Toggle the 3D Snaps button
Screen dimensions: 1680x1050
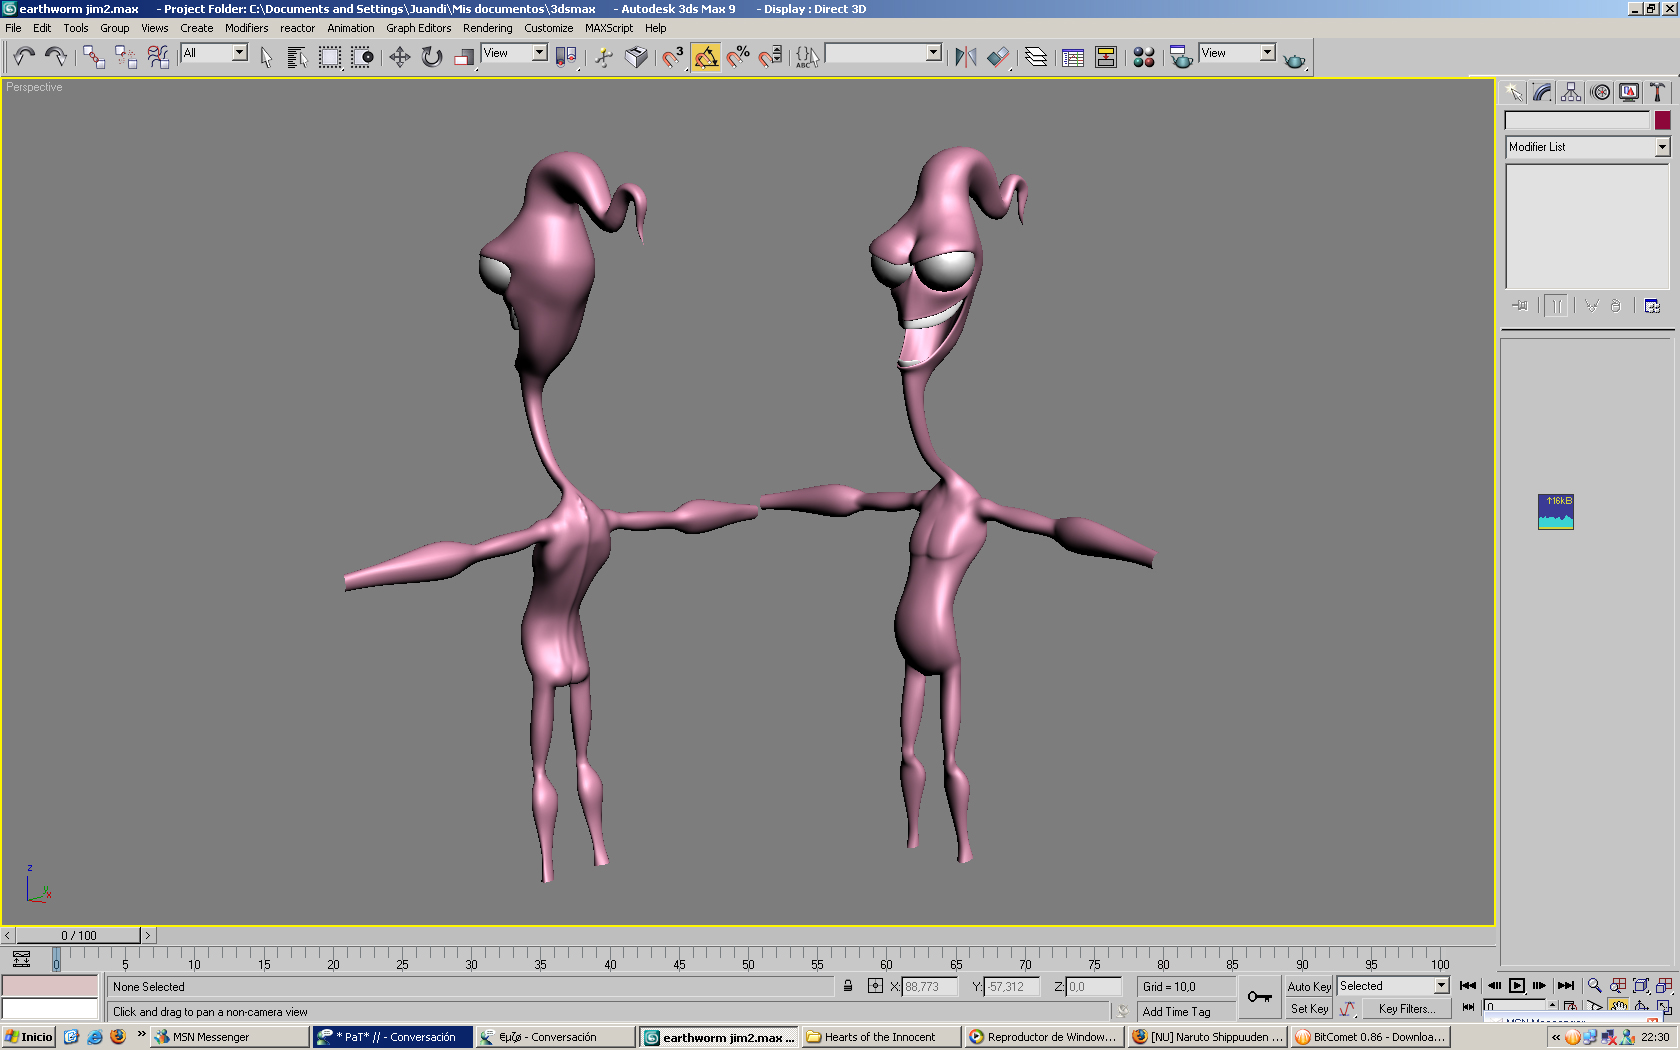673,57
